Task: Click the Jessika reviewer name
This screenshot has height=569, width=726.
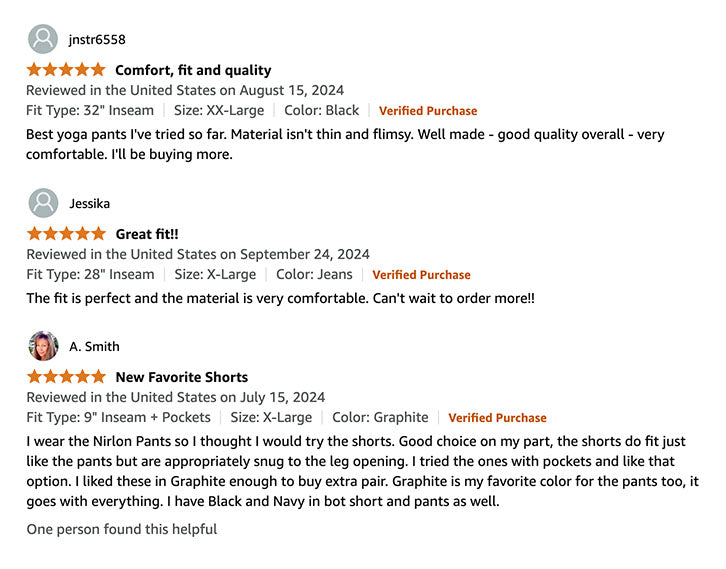Action: pyautogui.click(x=90, y=204)
